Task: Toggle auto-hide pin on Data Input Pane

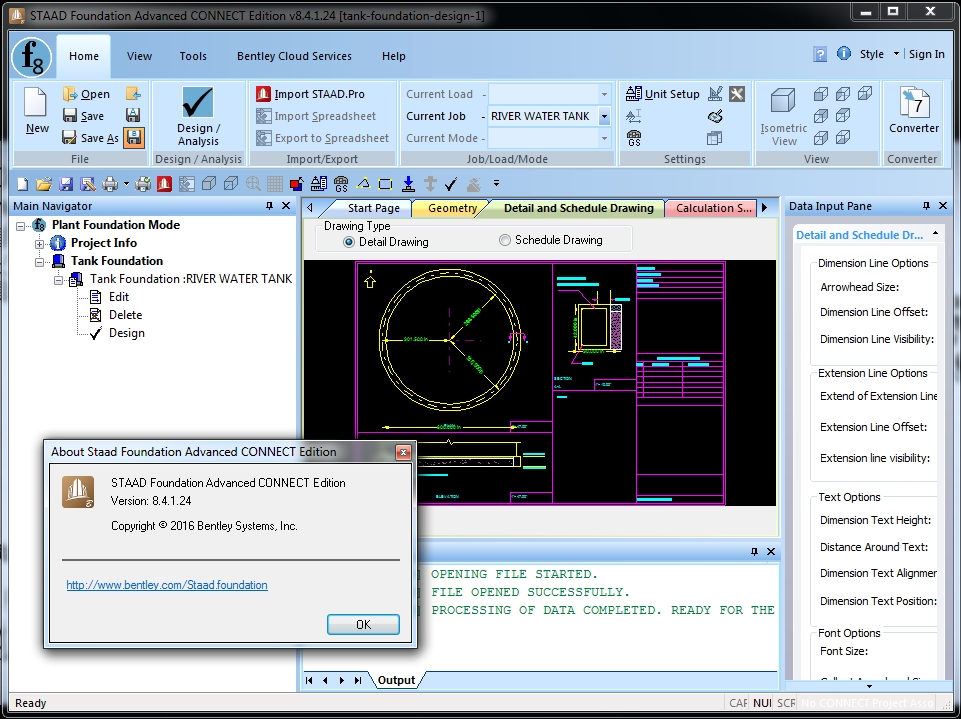Action: (926, 206)
